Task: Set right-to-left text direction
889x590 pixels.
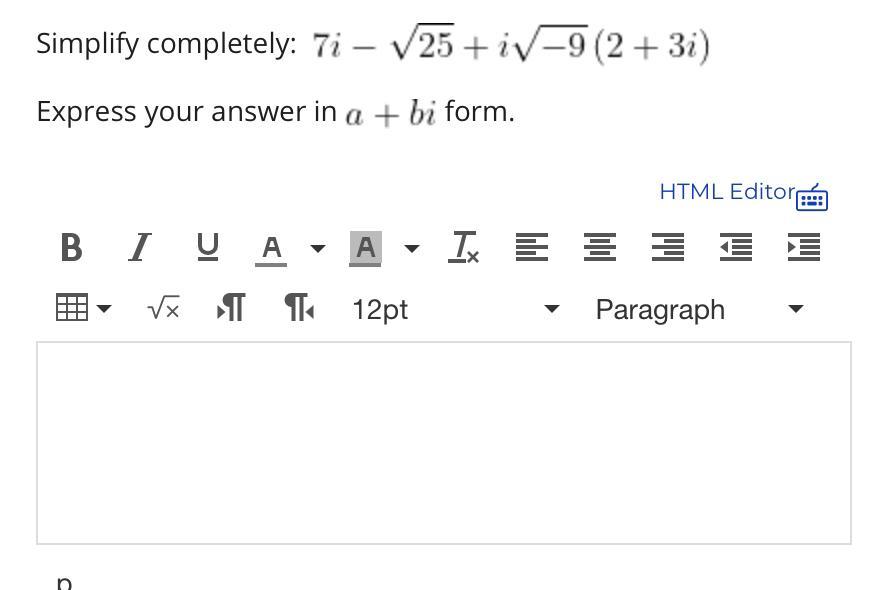Action: pos(299,309)
